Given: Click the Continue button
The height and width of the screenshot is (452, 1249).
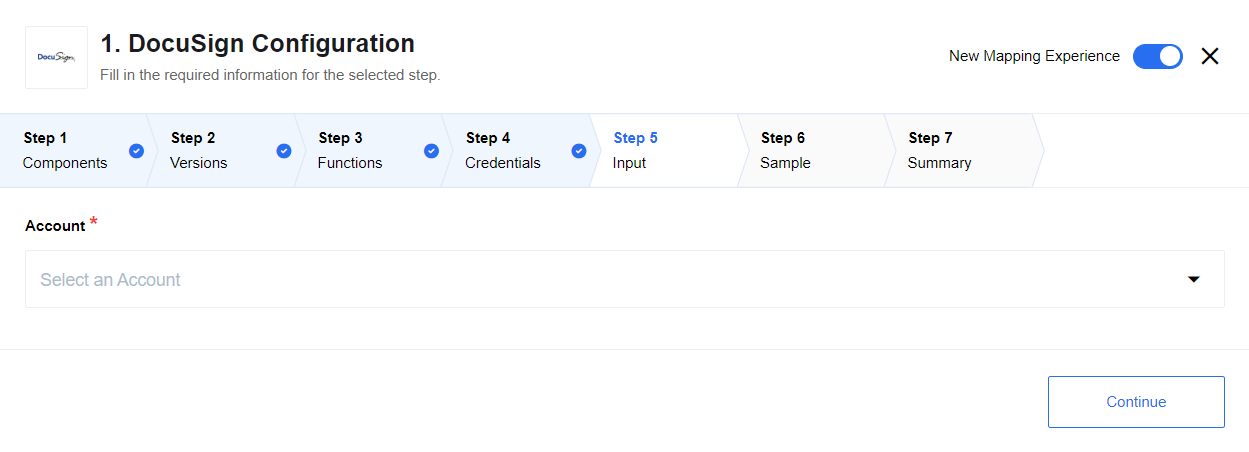Looking at the screenshot, I should (1136, 402).
